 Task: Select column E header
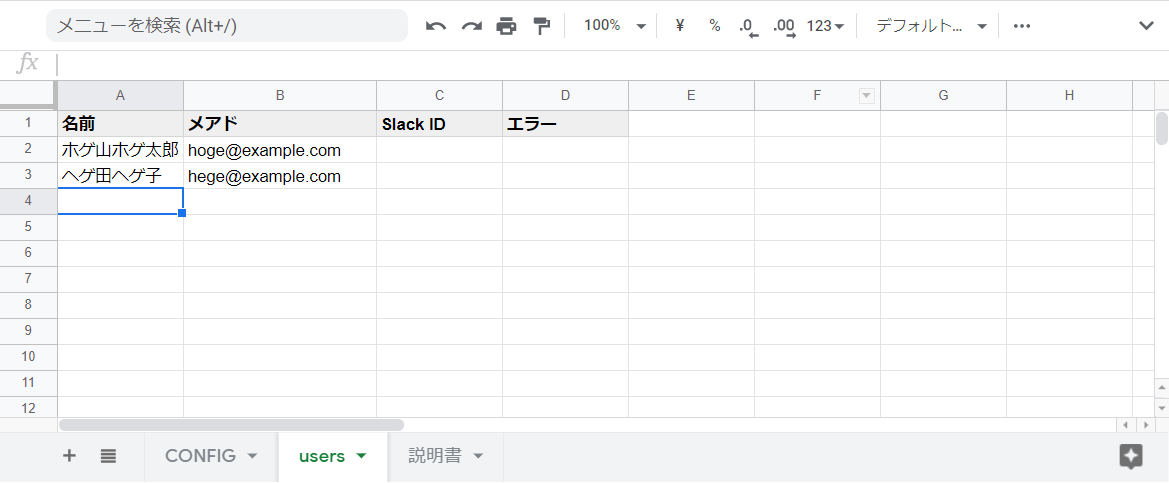pyautogui.click(x=692, y=95)
